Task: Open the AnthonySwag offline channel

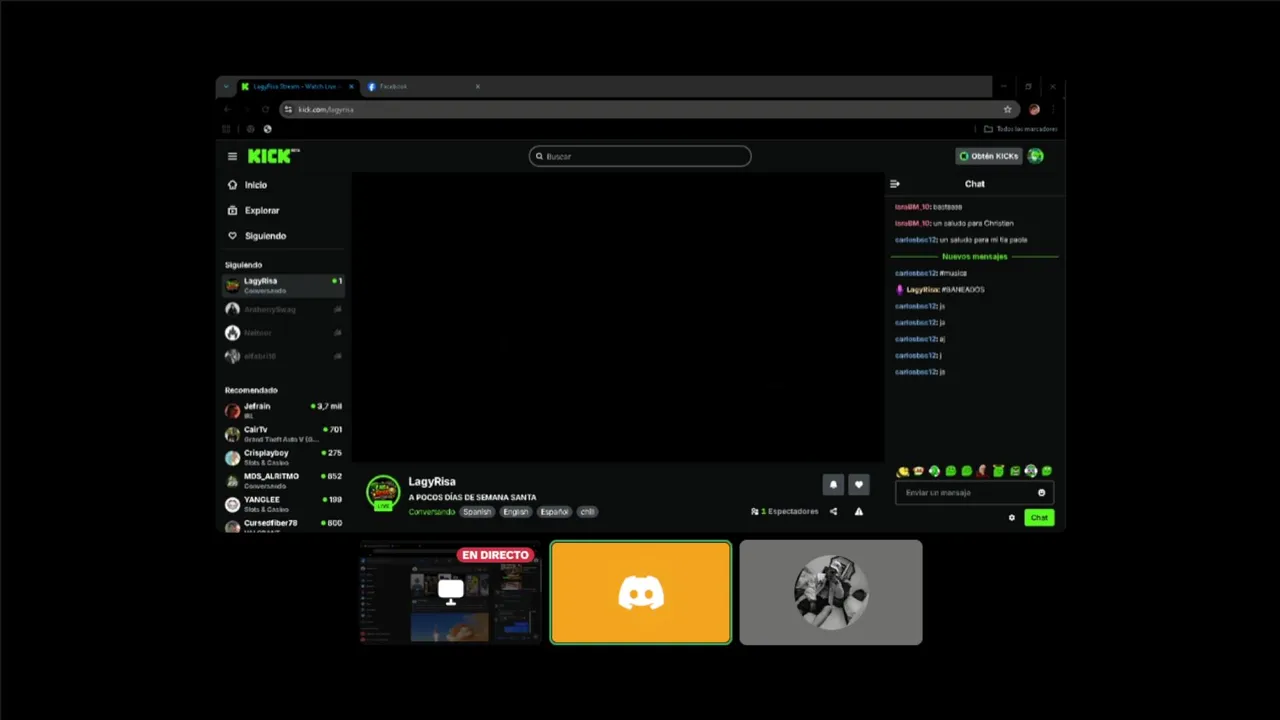Action: coord(283,309)
